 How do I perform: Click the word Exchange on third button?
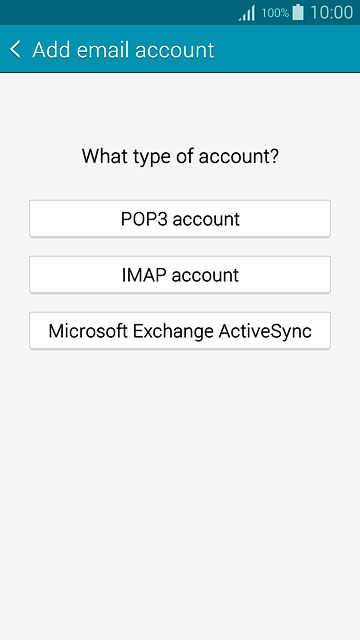173,331
